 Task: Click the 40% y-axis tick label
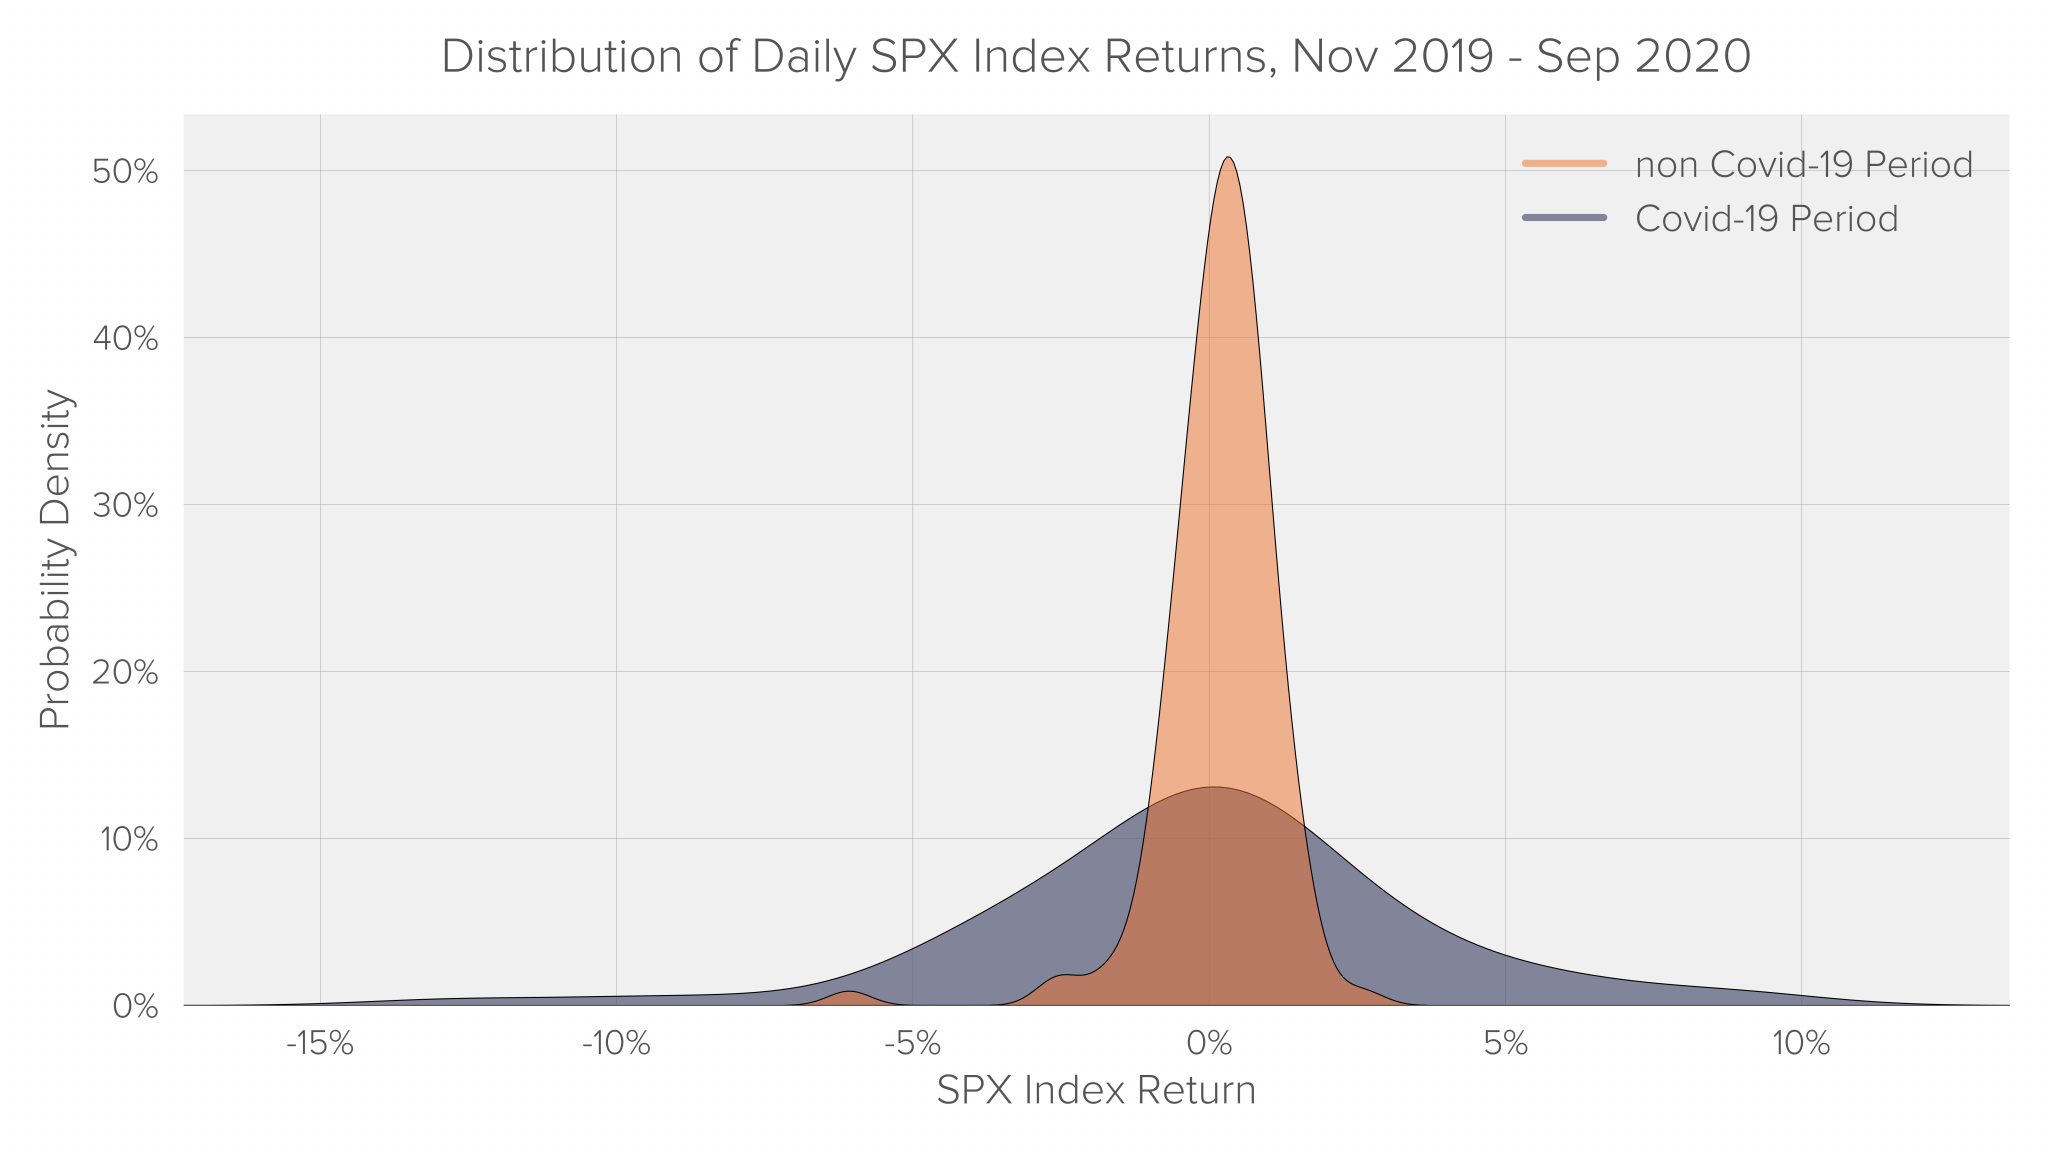pyautogui.click(x=125, y=339)
